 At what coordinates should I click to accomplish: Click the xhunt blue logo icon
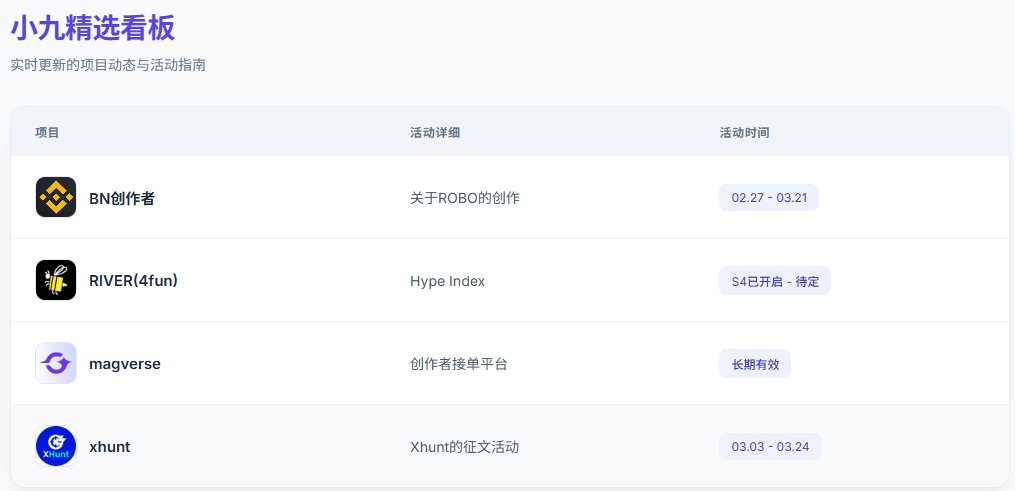[56, 447]
